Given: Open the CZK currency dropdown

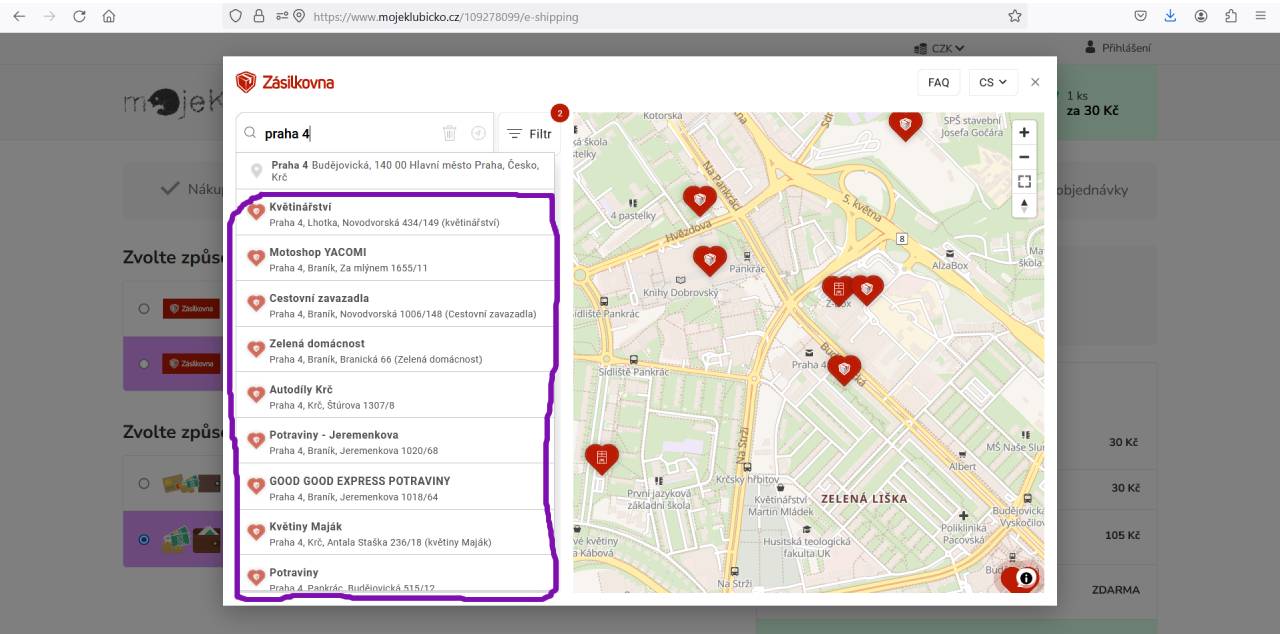Looking at the screenshot, I should 939,48.
